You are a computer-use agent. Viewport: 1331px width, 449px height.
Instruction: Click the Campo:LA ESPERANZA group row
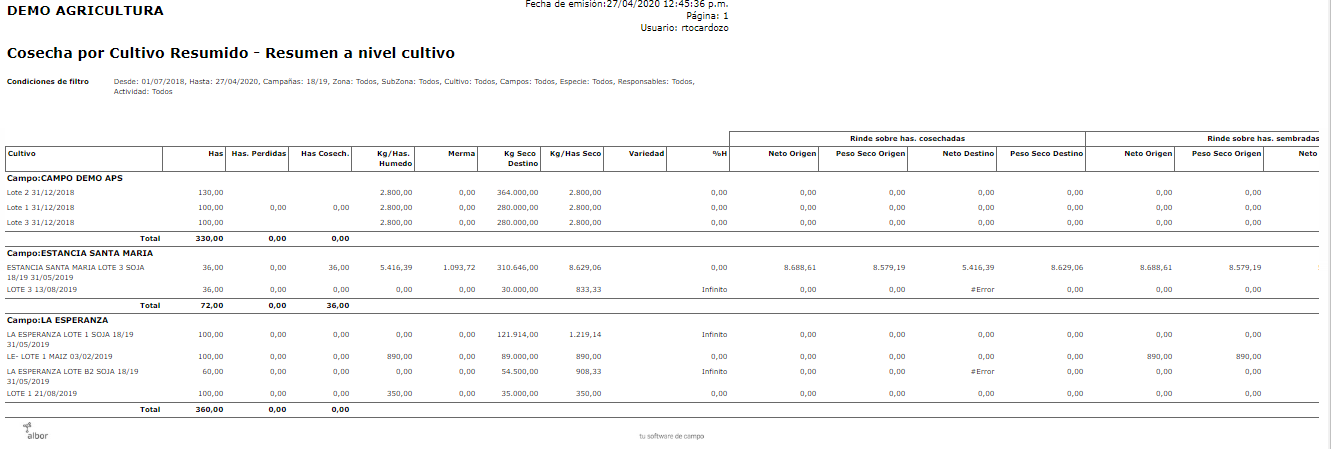[57, 320]
